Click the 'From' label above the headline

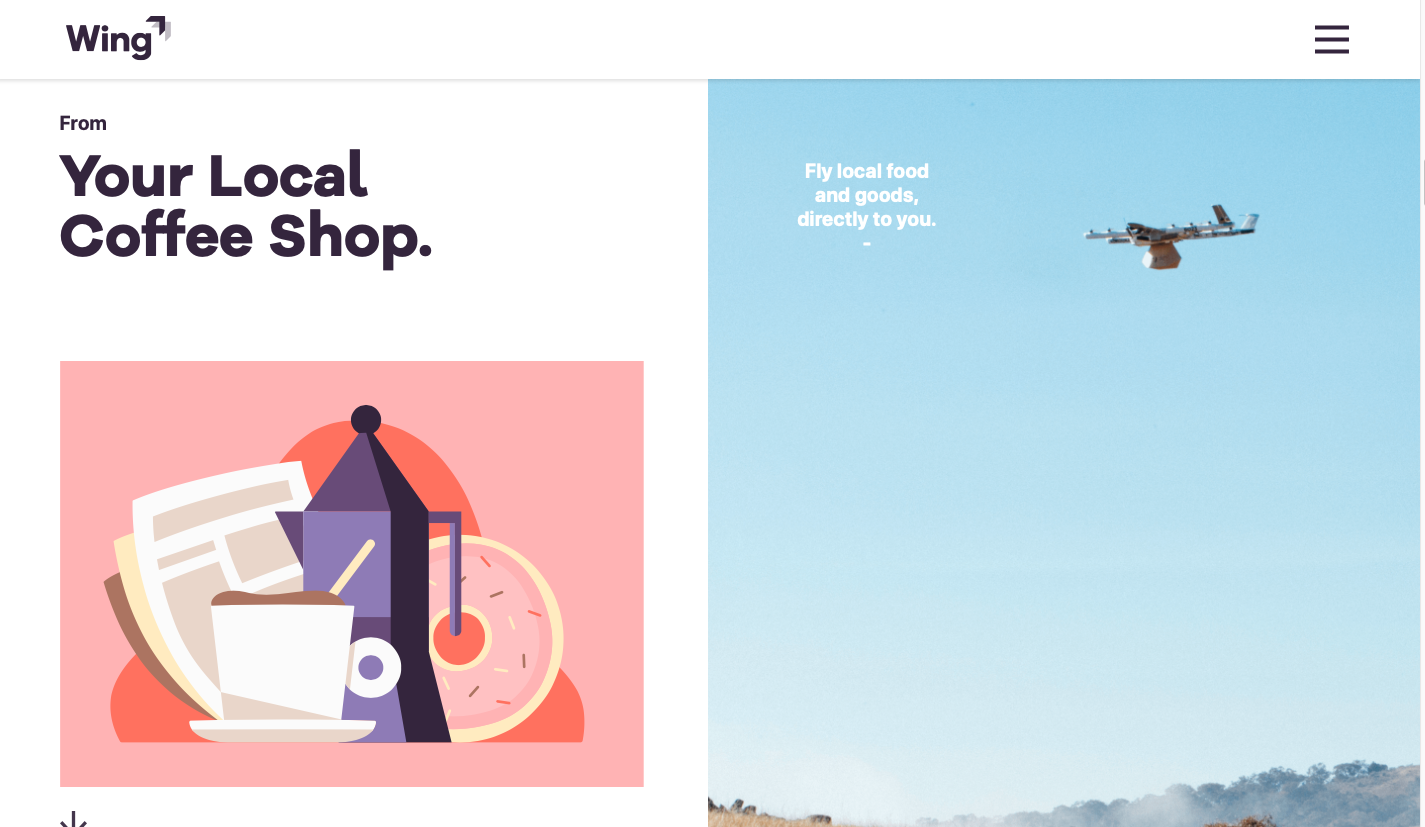pyautogui.click(x=83, y=123)
